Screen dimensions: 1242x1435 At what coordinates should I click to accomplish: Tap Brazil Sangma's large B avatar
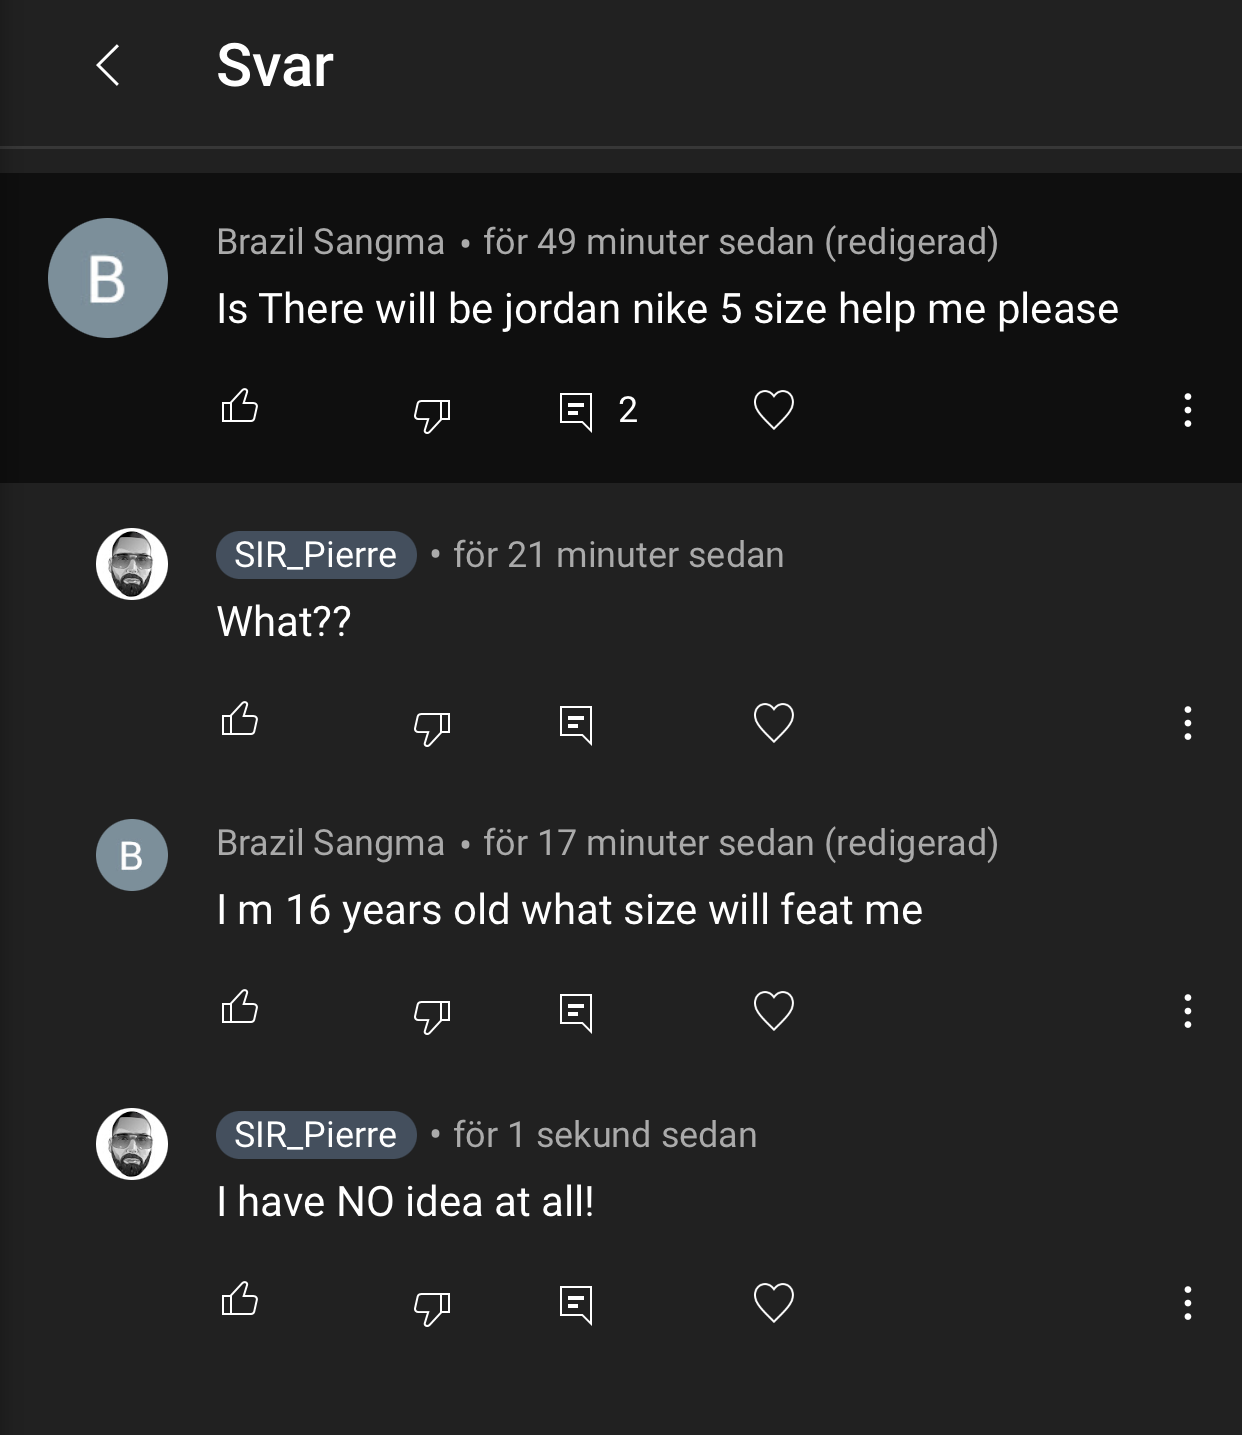coord(108,278)
